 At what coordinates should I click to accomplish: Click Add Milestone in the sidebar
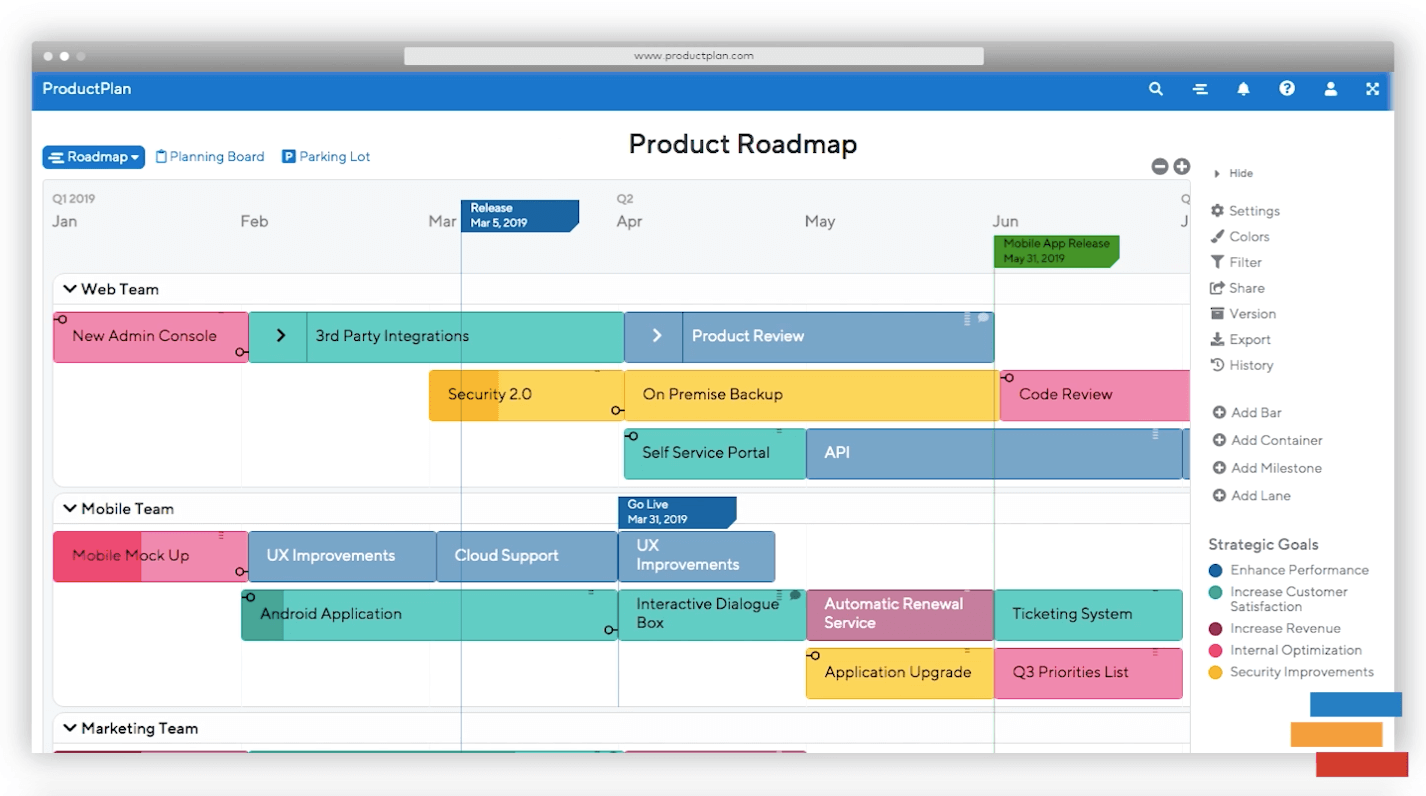(x=1266, y=468)
